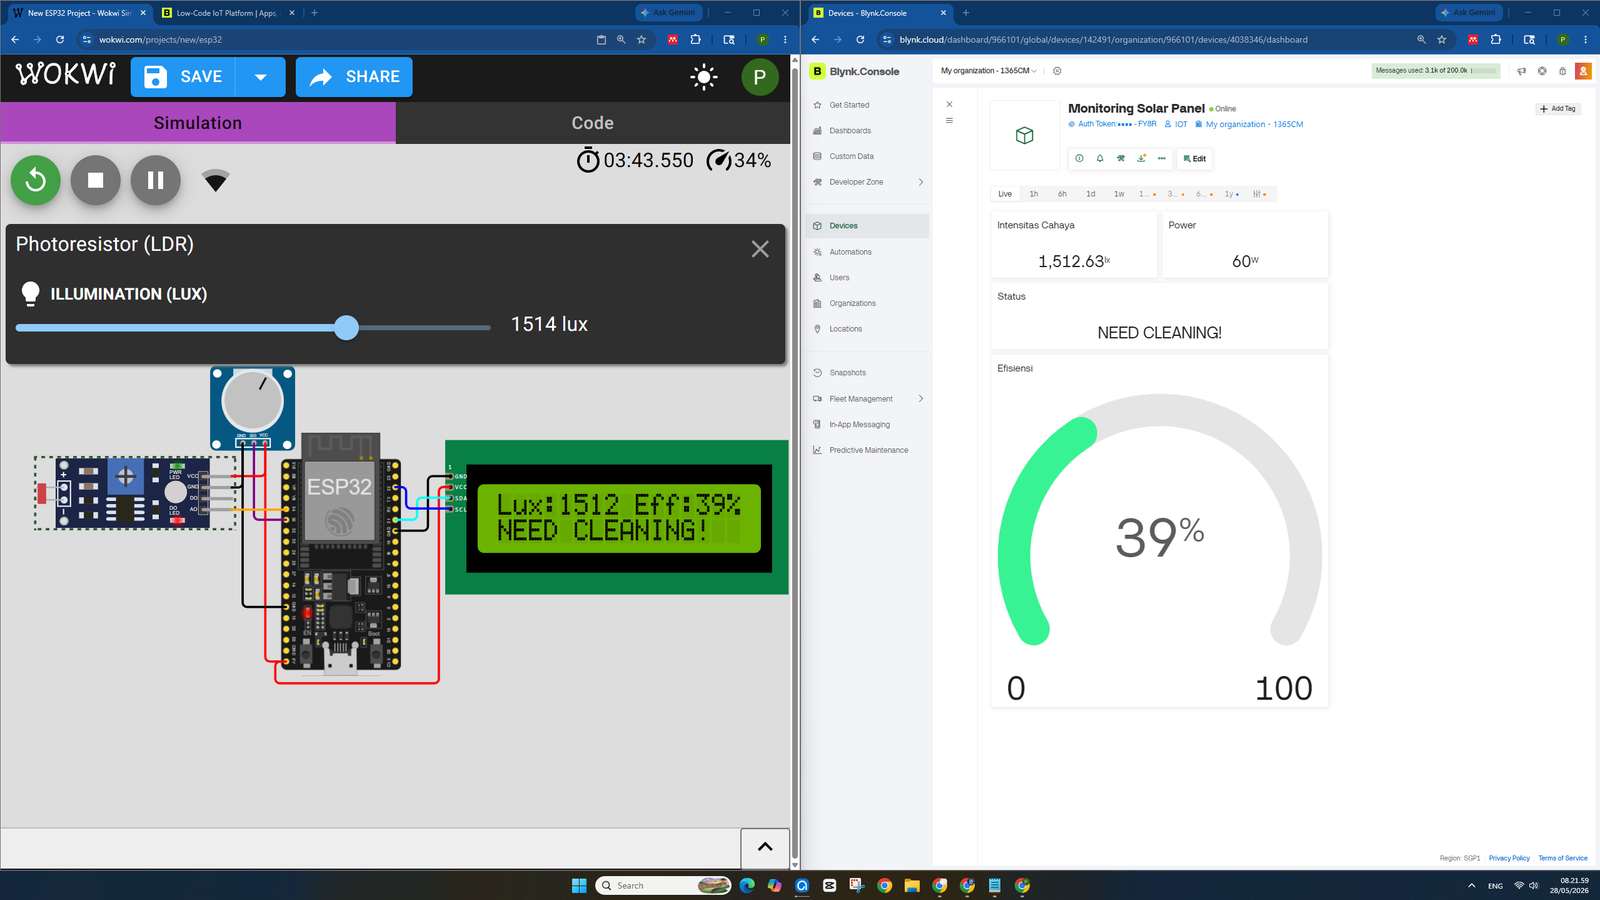The width and height of the screenshot is (1600, 900).
Task: Open the Windows Start menu
Action: coord(579,885)
